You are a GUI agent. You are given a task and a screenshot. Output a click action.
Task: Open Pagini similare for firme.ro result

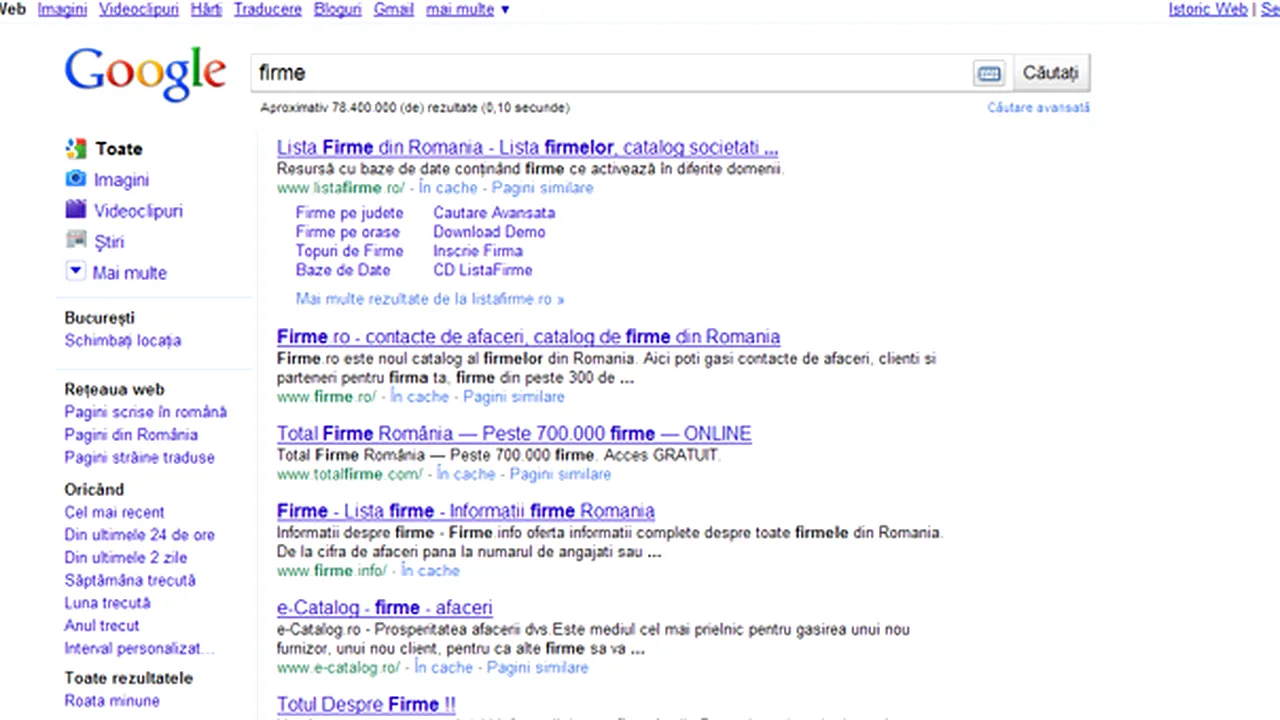(x=514, y=397)
